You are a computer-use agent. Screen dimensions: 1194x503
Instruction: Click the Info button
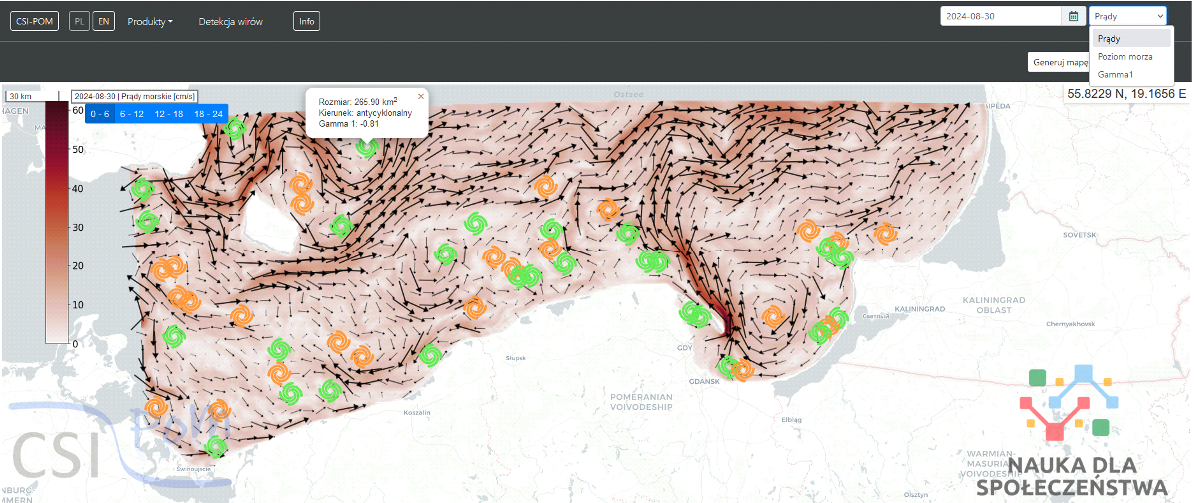pyautogui.click(x=306, y=21)
